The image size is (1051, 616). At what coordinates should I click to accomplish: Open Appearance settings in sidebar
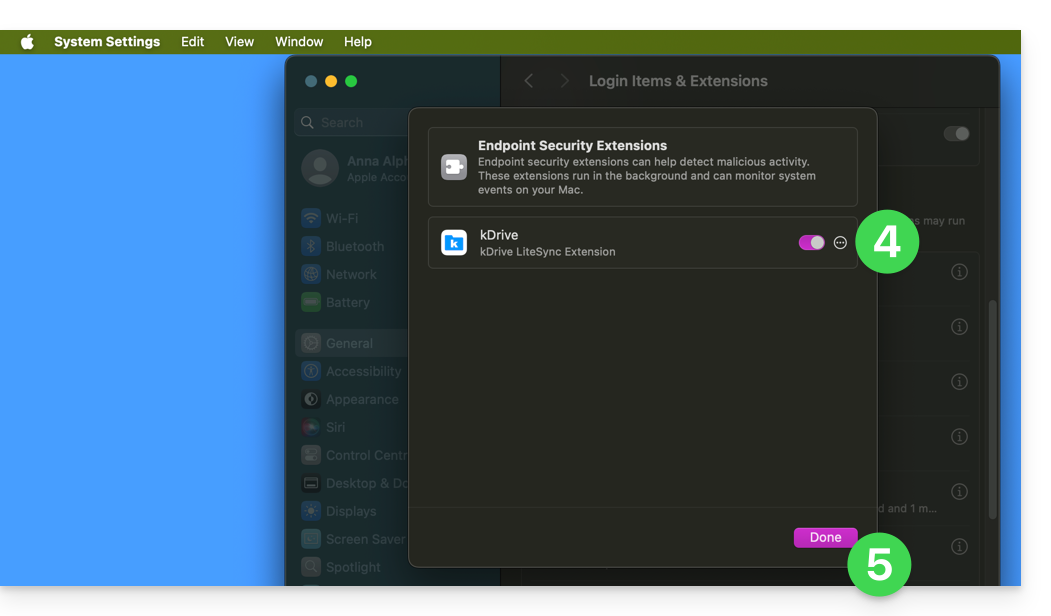click(x=361, y=399)
